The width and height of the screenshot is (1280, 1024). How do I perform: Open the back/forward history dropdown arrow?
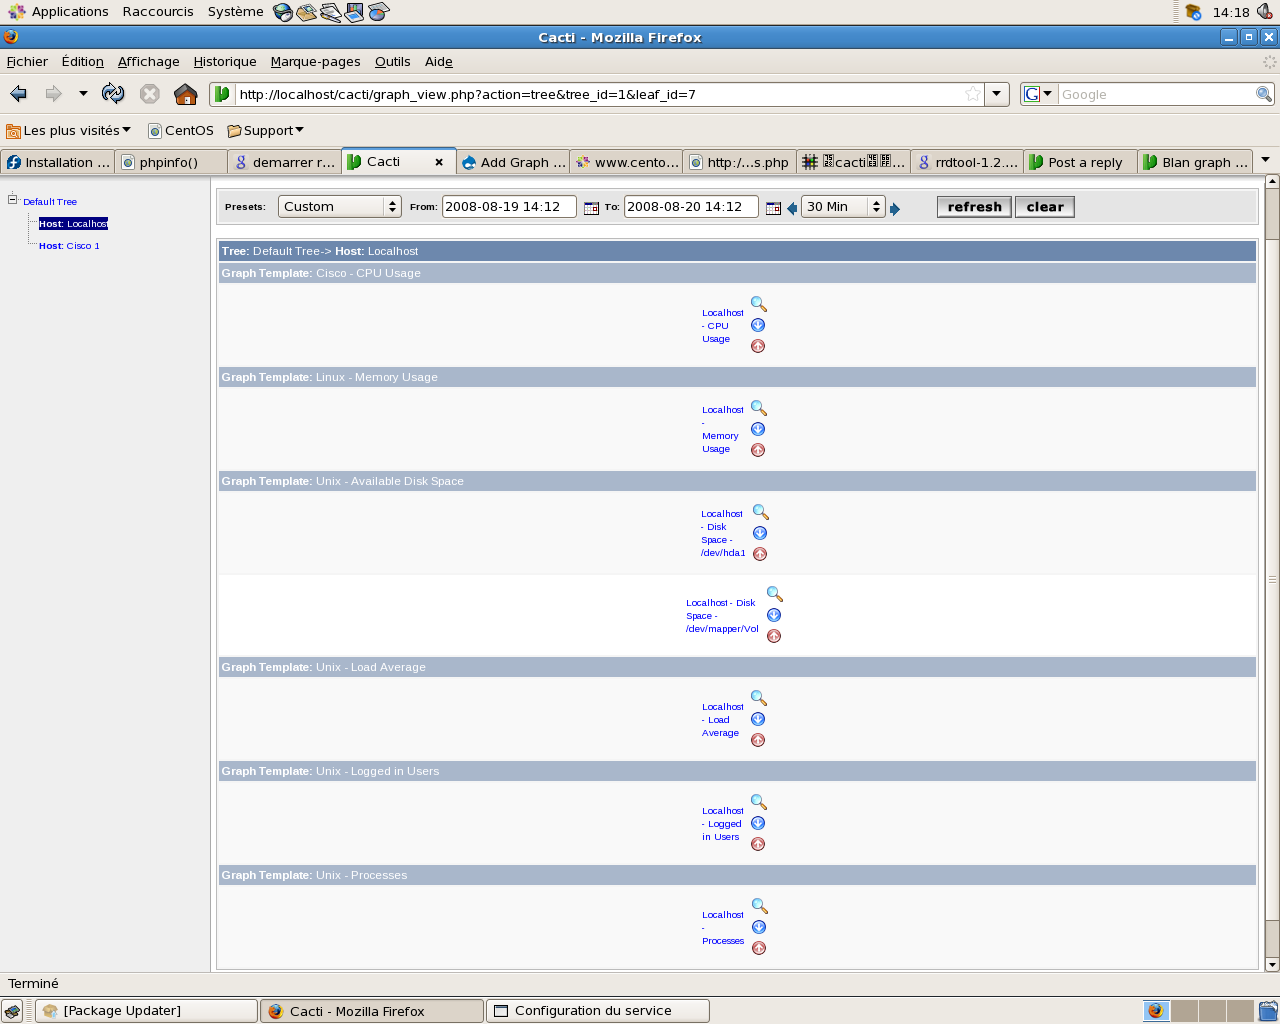tap(83, 94)
